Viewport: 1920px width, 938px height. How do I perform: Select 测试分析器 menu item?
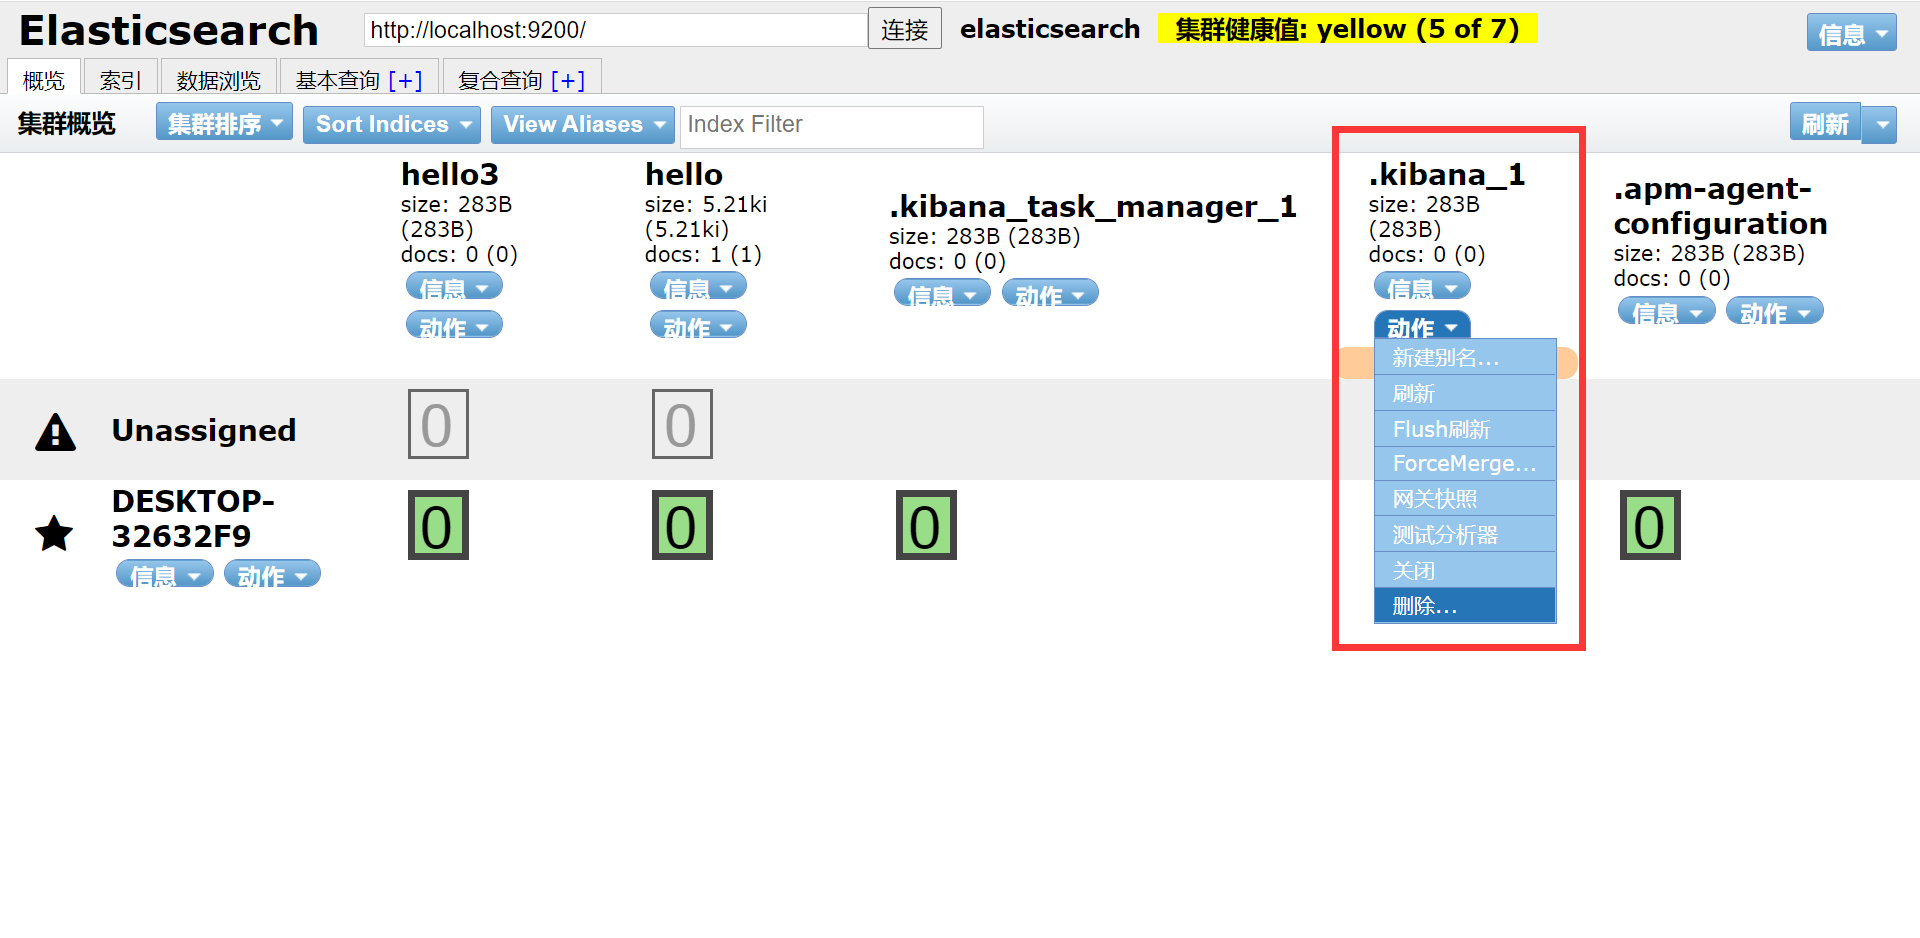1465,534
